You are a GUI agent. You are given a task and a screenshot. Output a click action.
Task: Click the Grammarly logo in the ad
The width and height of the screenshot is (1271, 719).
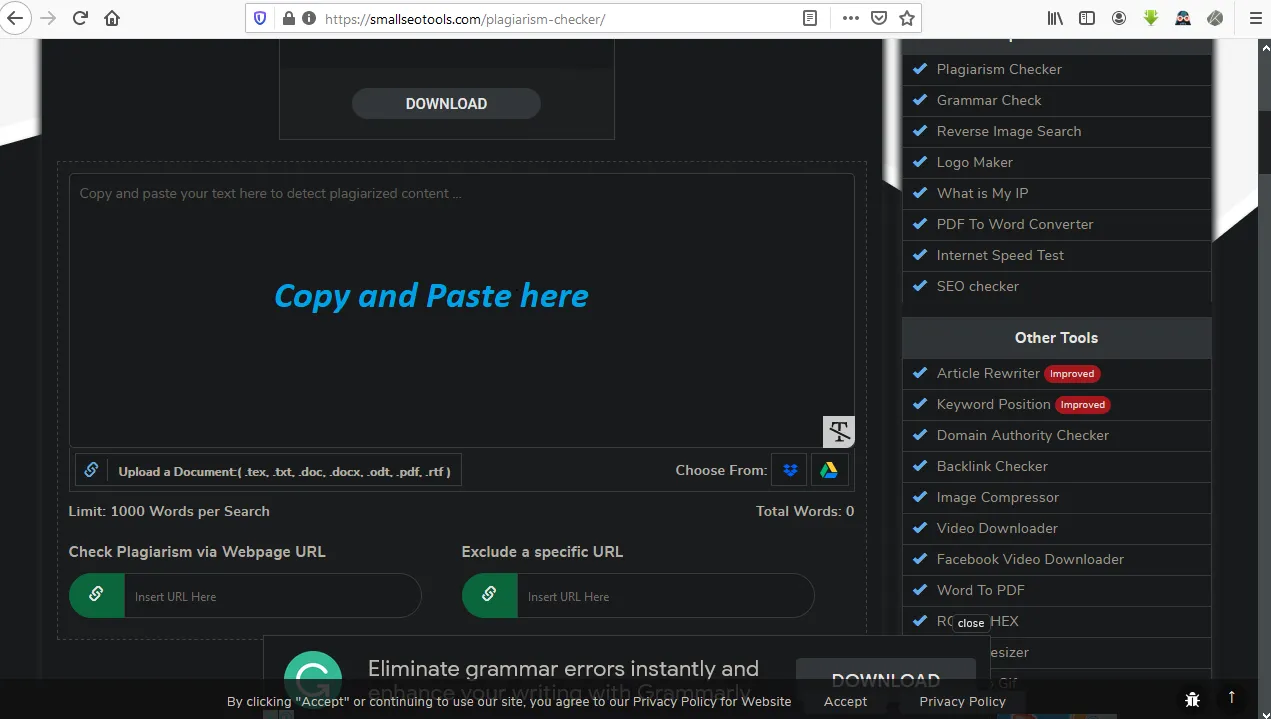coord(313,680)
